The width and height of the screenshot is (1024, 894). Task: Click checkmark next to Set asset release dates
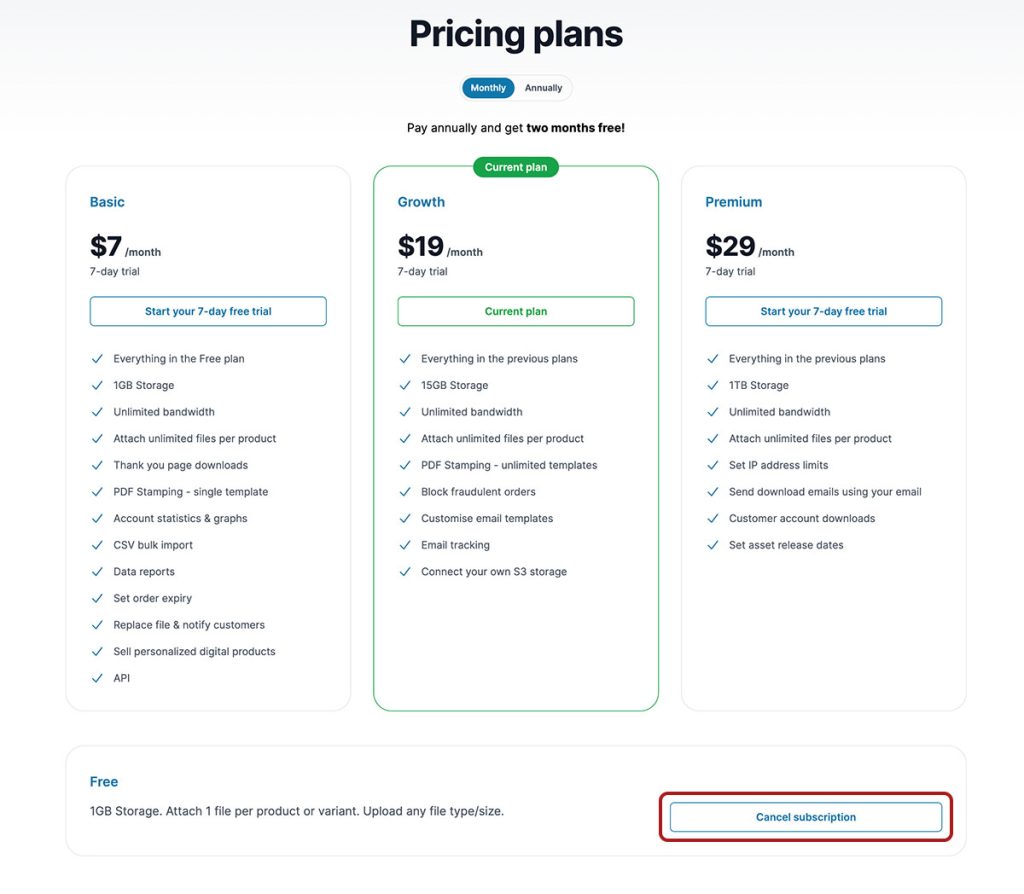click(x=713, y=545)
